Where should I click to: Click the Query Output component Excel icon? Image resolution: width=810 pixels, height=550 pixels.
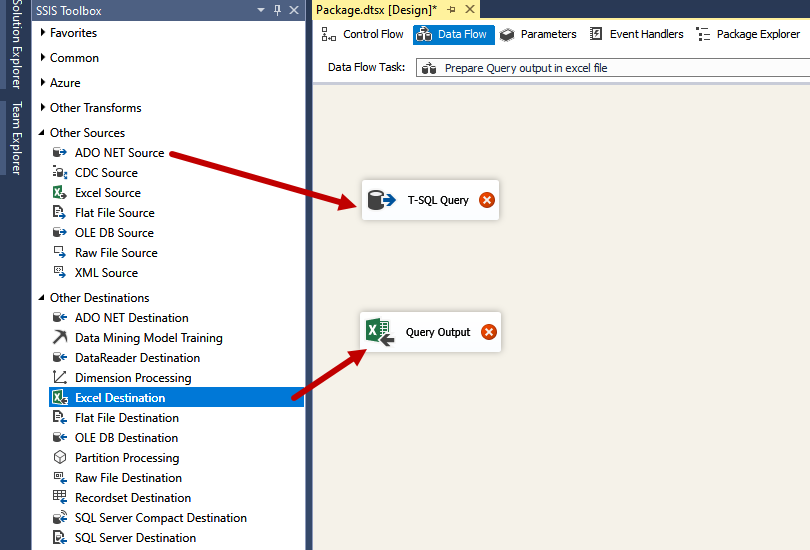coord(380,332)
